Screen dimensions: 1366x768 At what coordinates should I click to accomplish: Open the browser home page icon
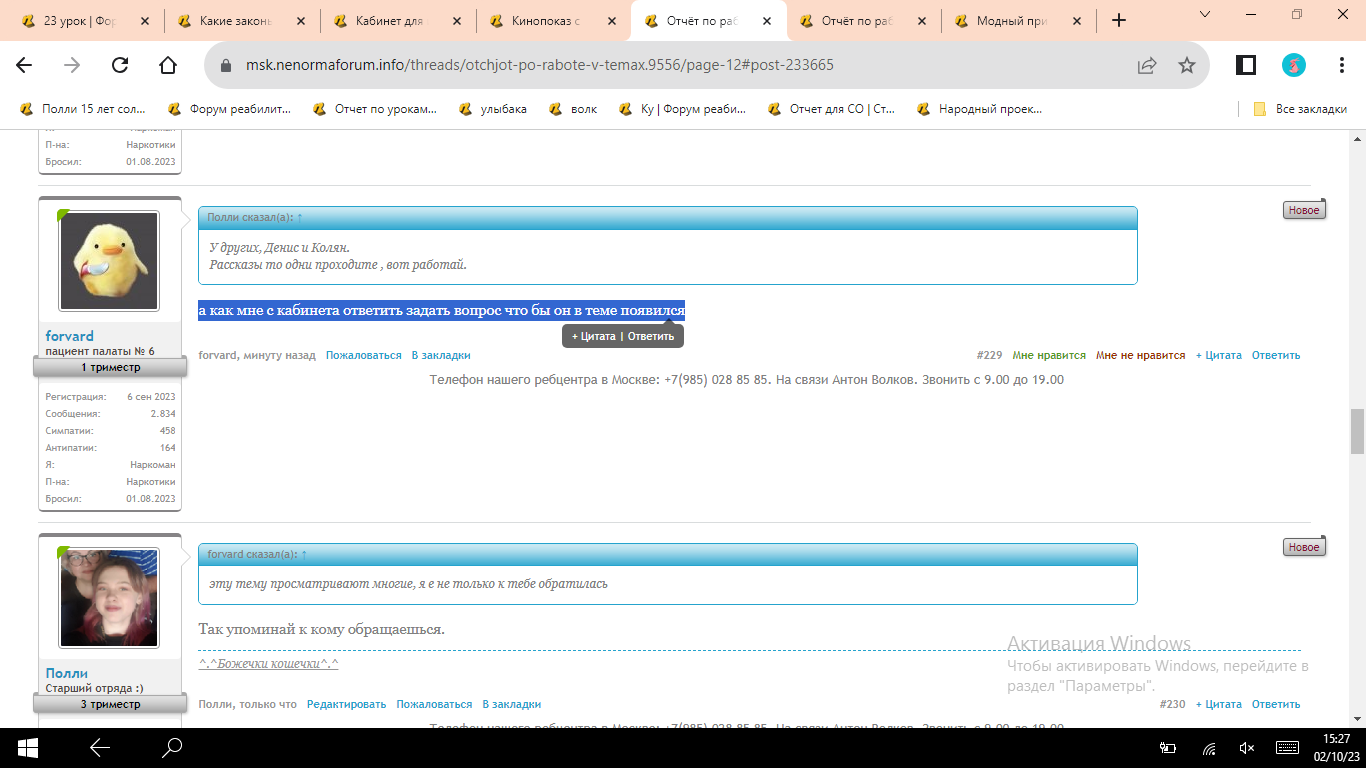(168, 65)
